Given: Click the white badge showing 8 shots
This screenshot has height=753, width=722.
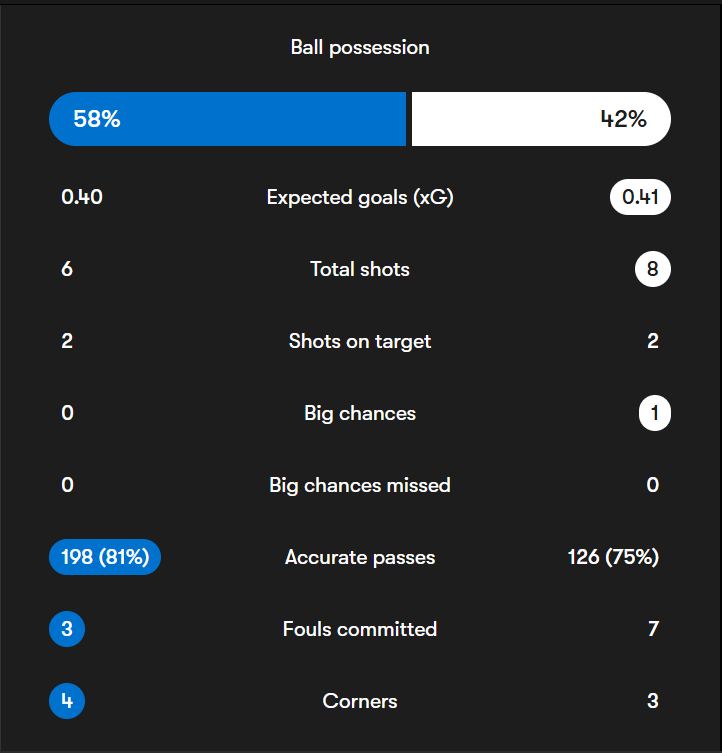Looking at the screenshot, I should coord(652,269).
